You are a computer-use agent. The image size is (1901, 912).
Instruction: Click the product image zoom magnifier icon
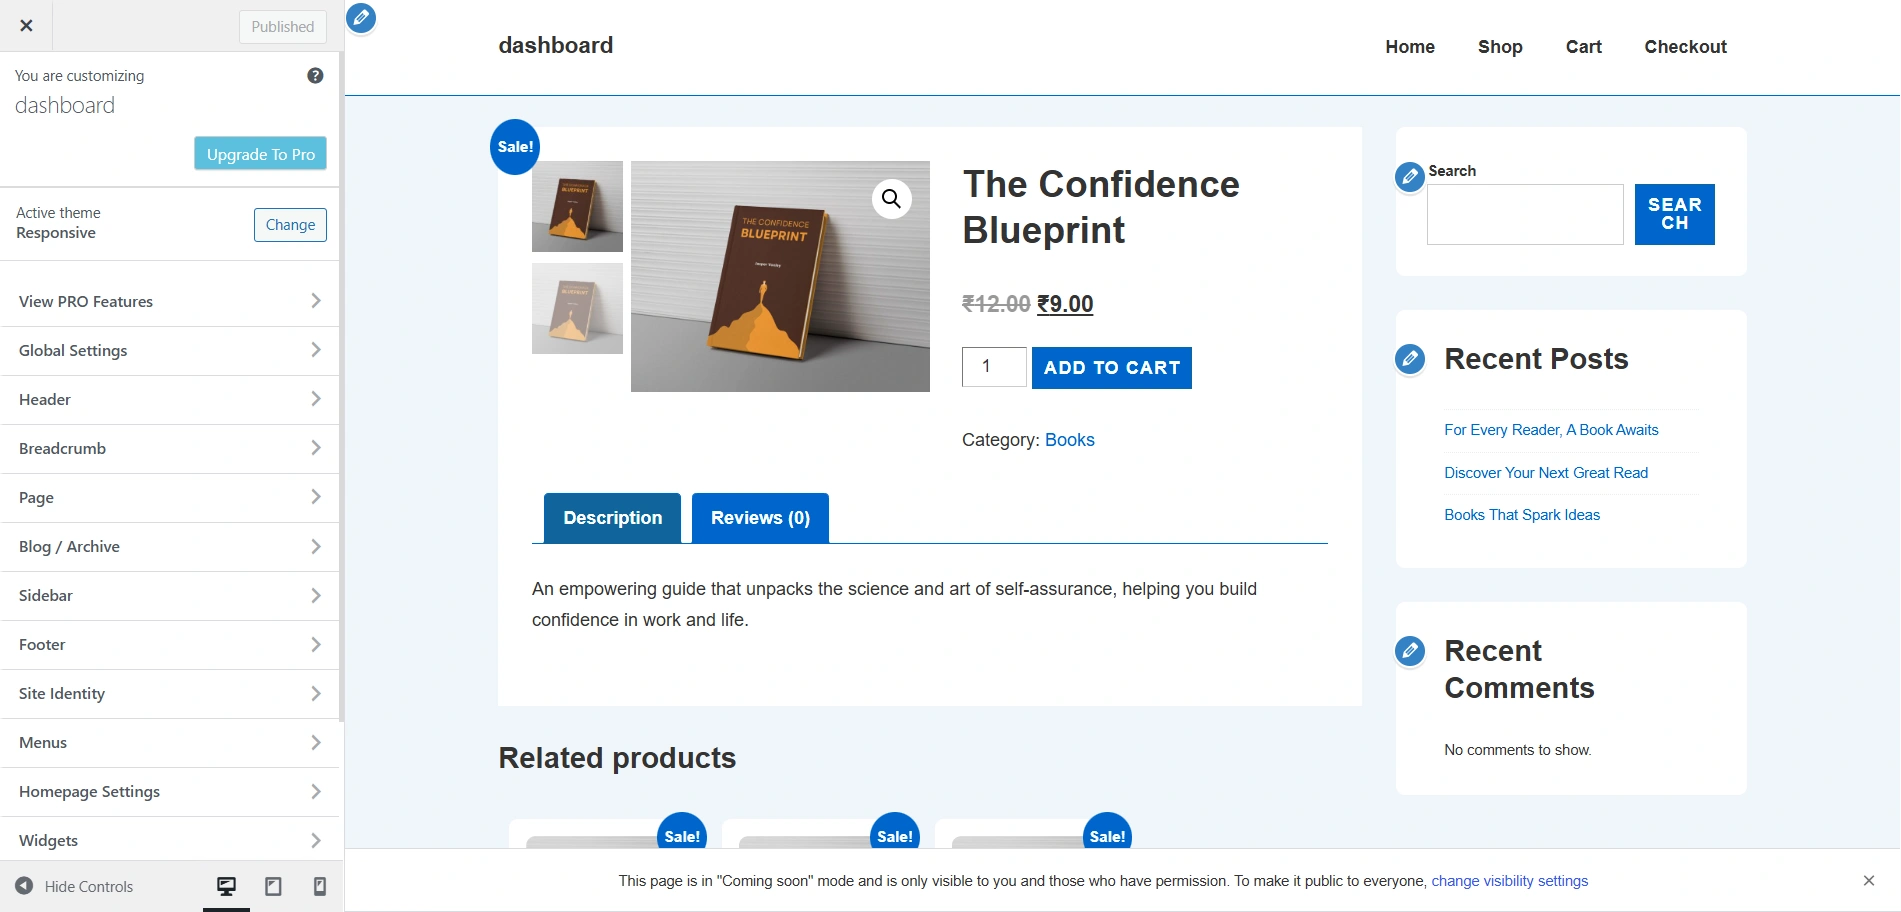click(891, 199)
